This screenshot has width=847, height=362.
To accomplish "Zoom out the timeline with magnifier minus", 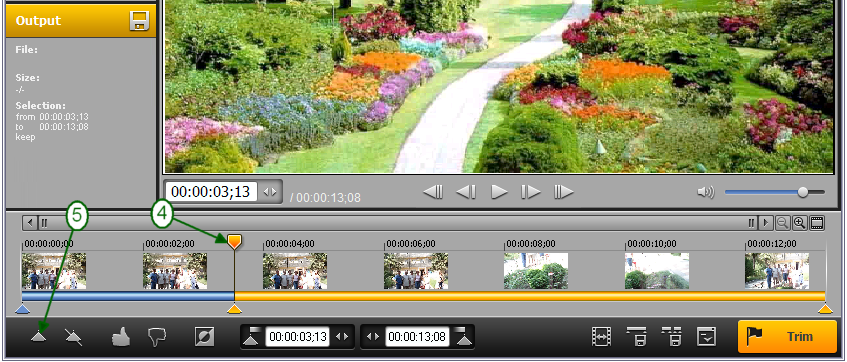I will pyautogui.click(x=782, y=223).
